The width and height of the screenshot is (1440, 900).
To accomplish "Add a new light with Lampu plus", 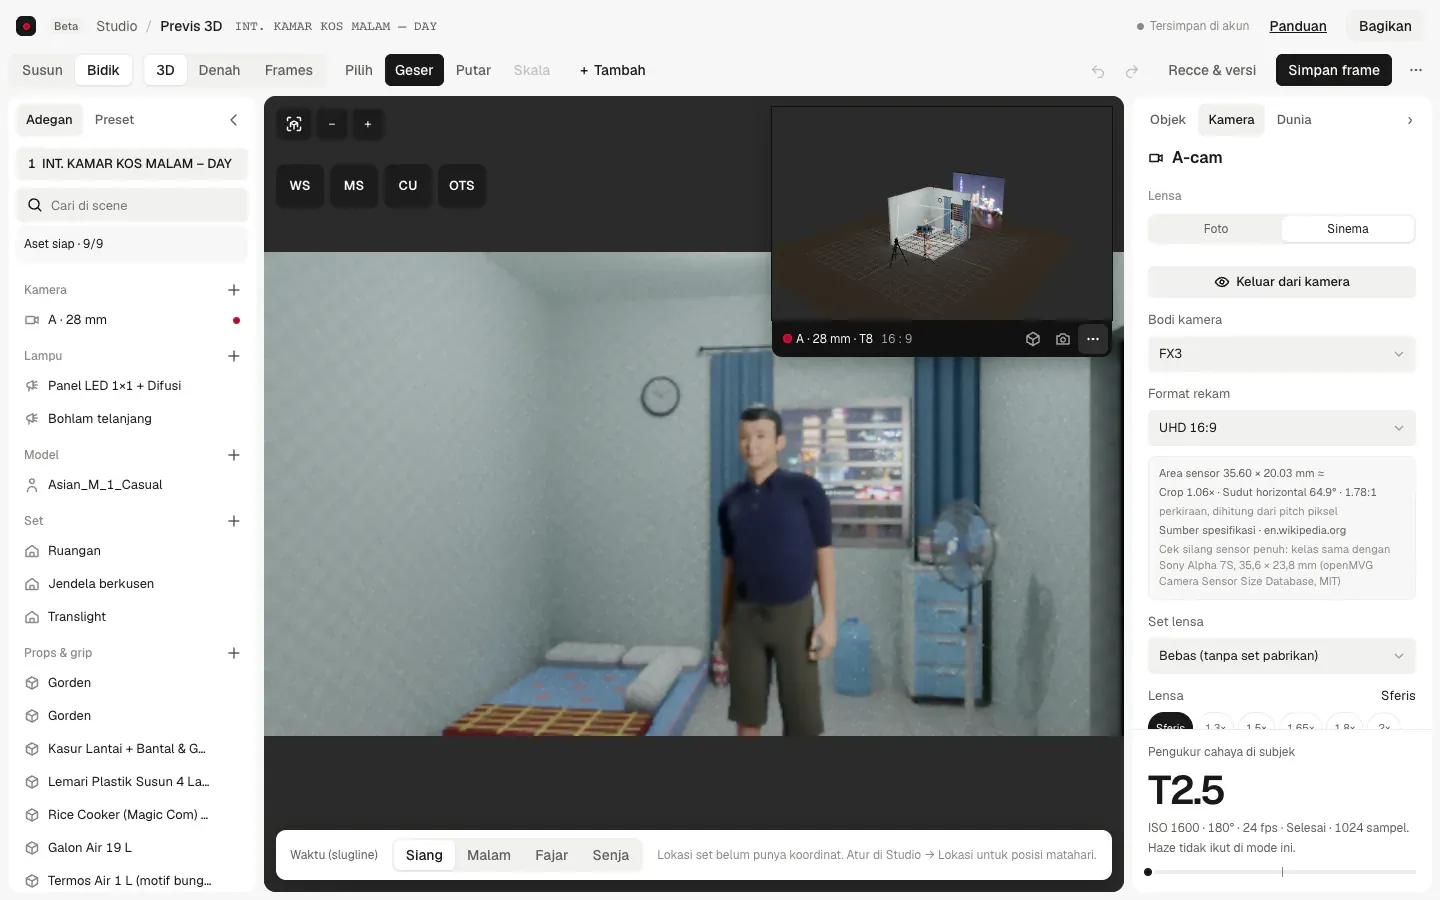I will tap(234, 356).
